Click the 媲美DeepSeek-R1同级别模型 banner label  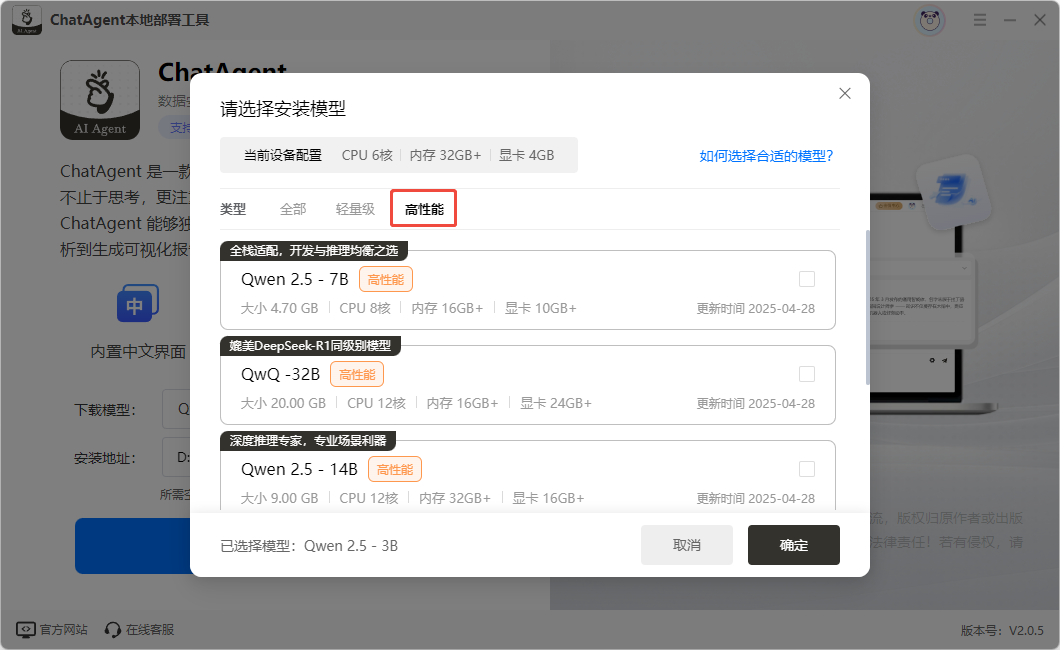click(310, 346)
